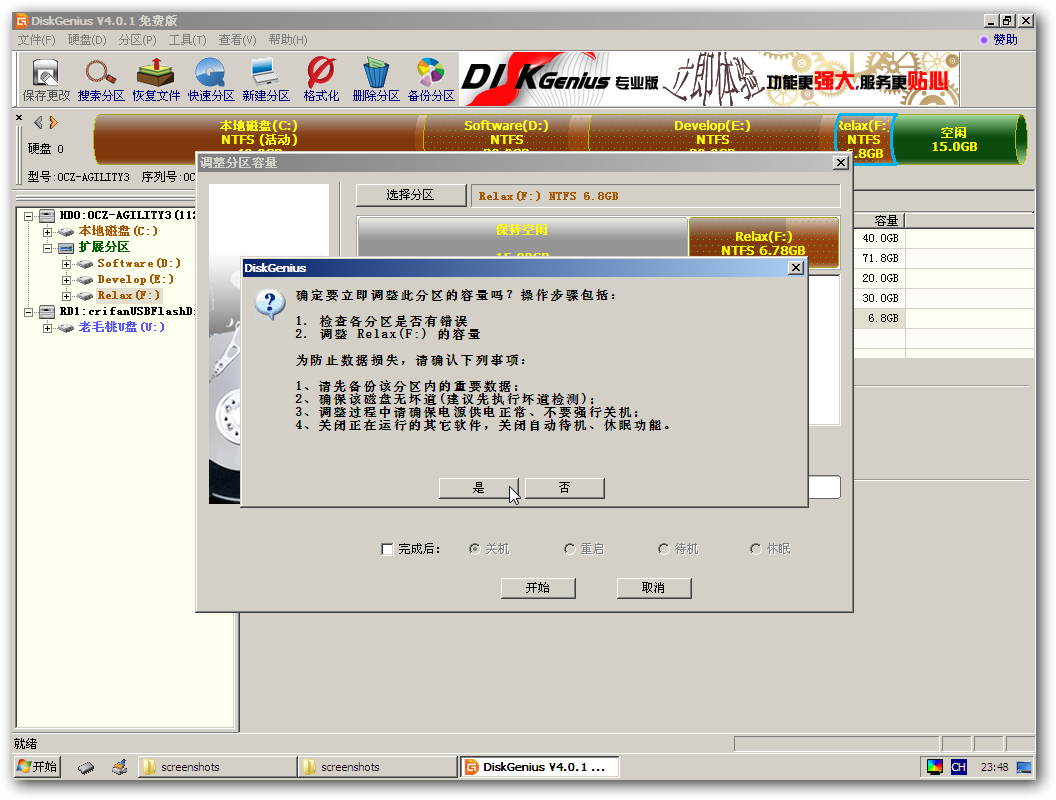Click the 容量 column header

coord(880,220)
